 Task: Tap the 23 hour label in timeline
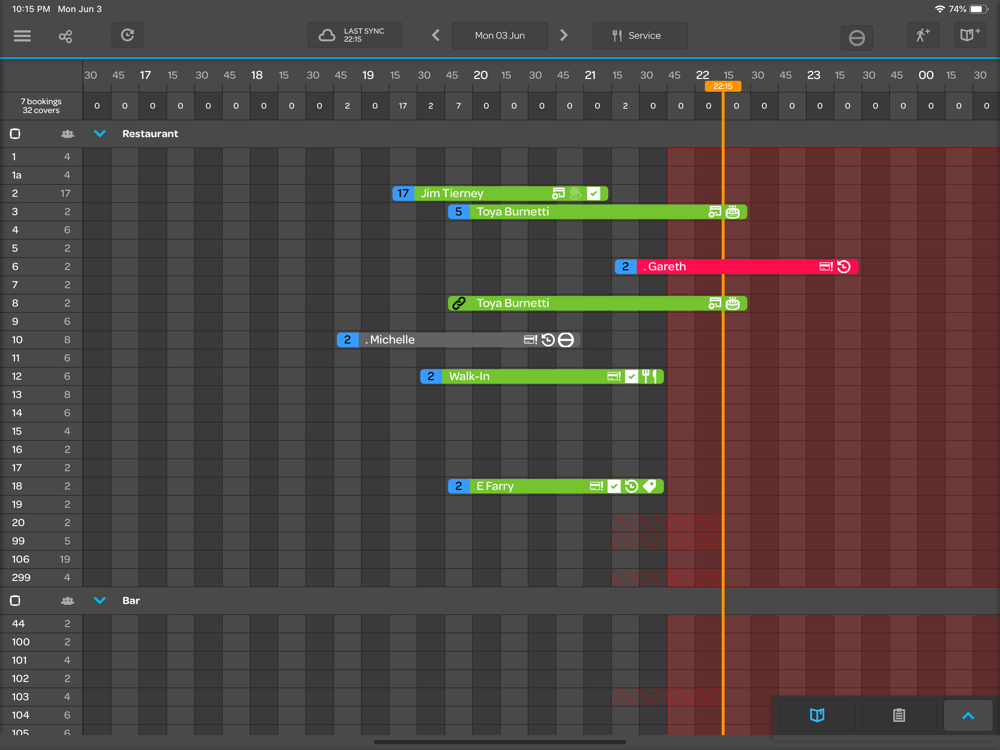[x=814, y=75]
